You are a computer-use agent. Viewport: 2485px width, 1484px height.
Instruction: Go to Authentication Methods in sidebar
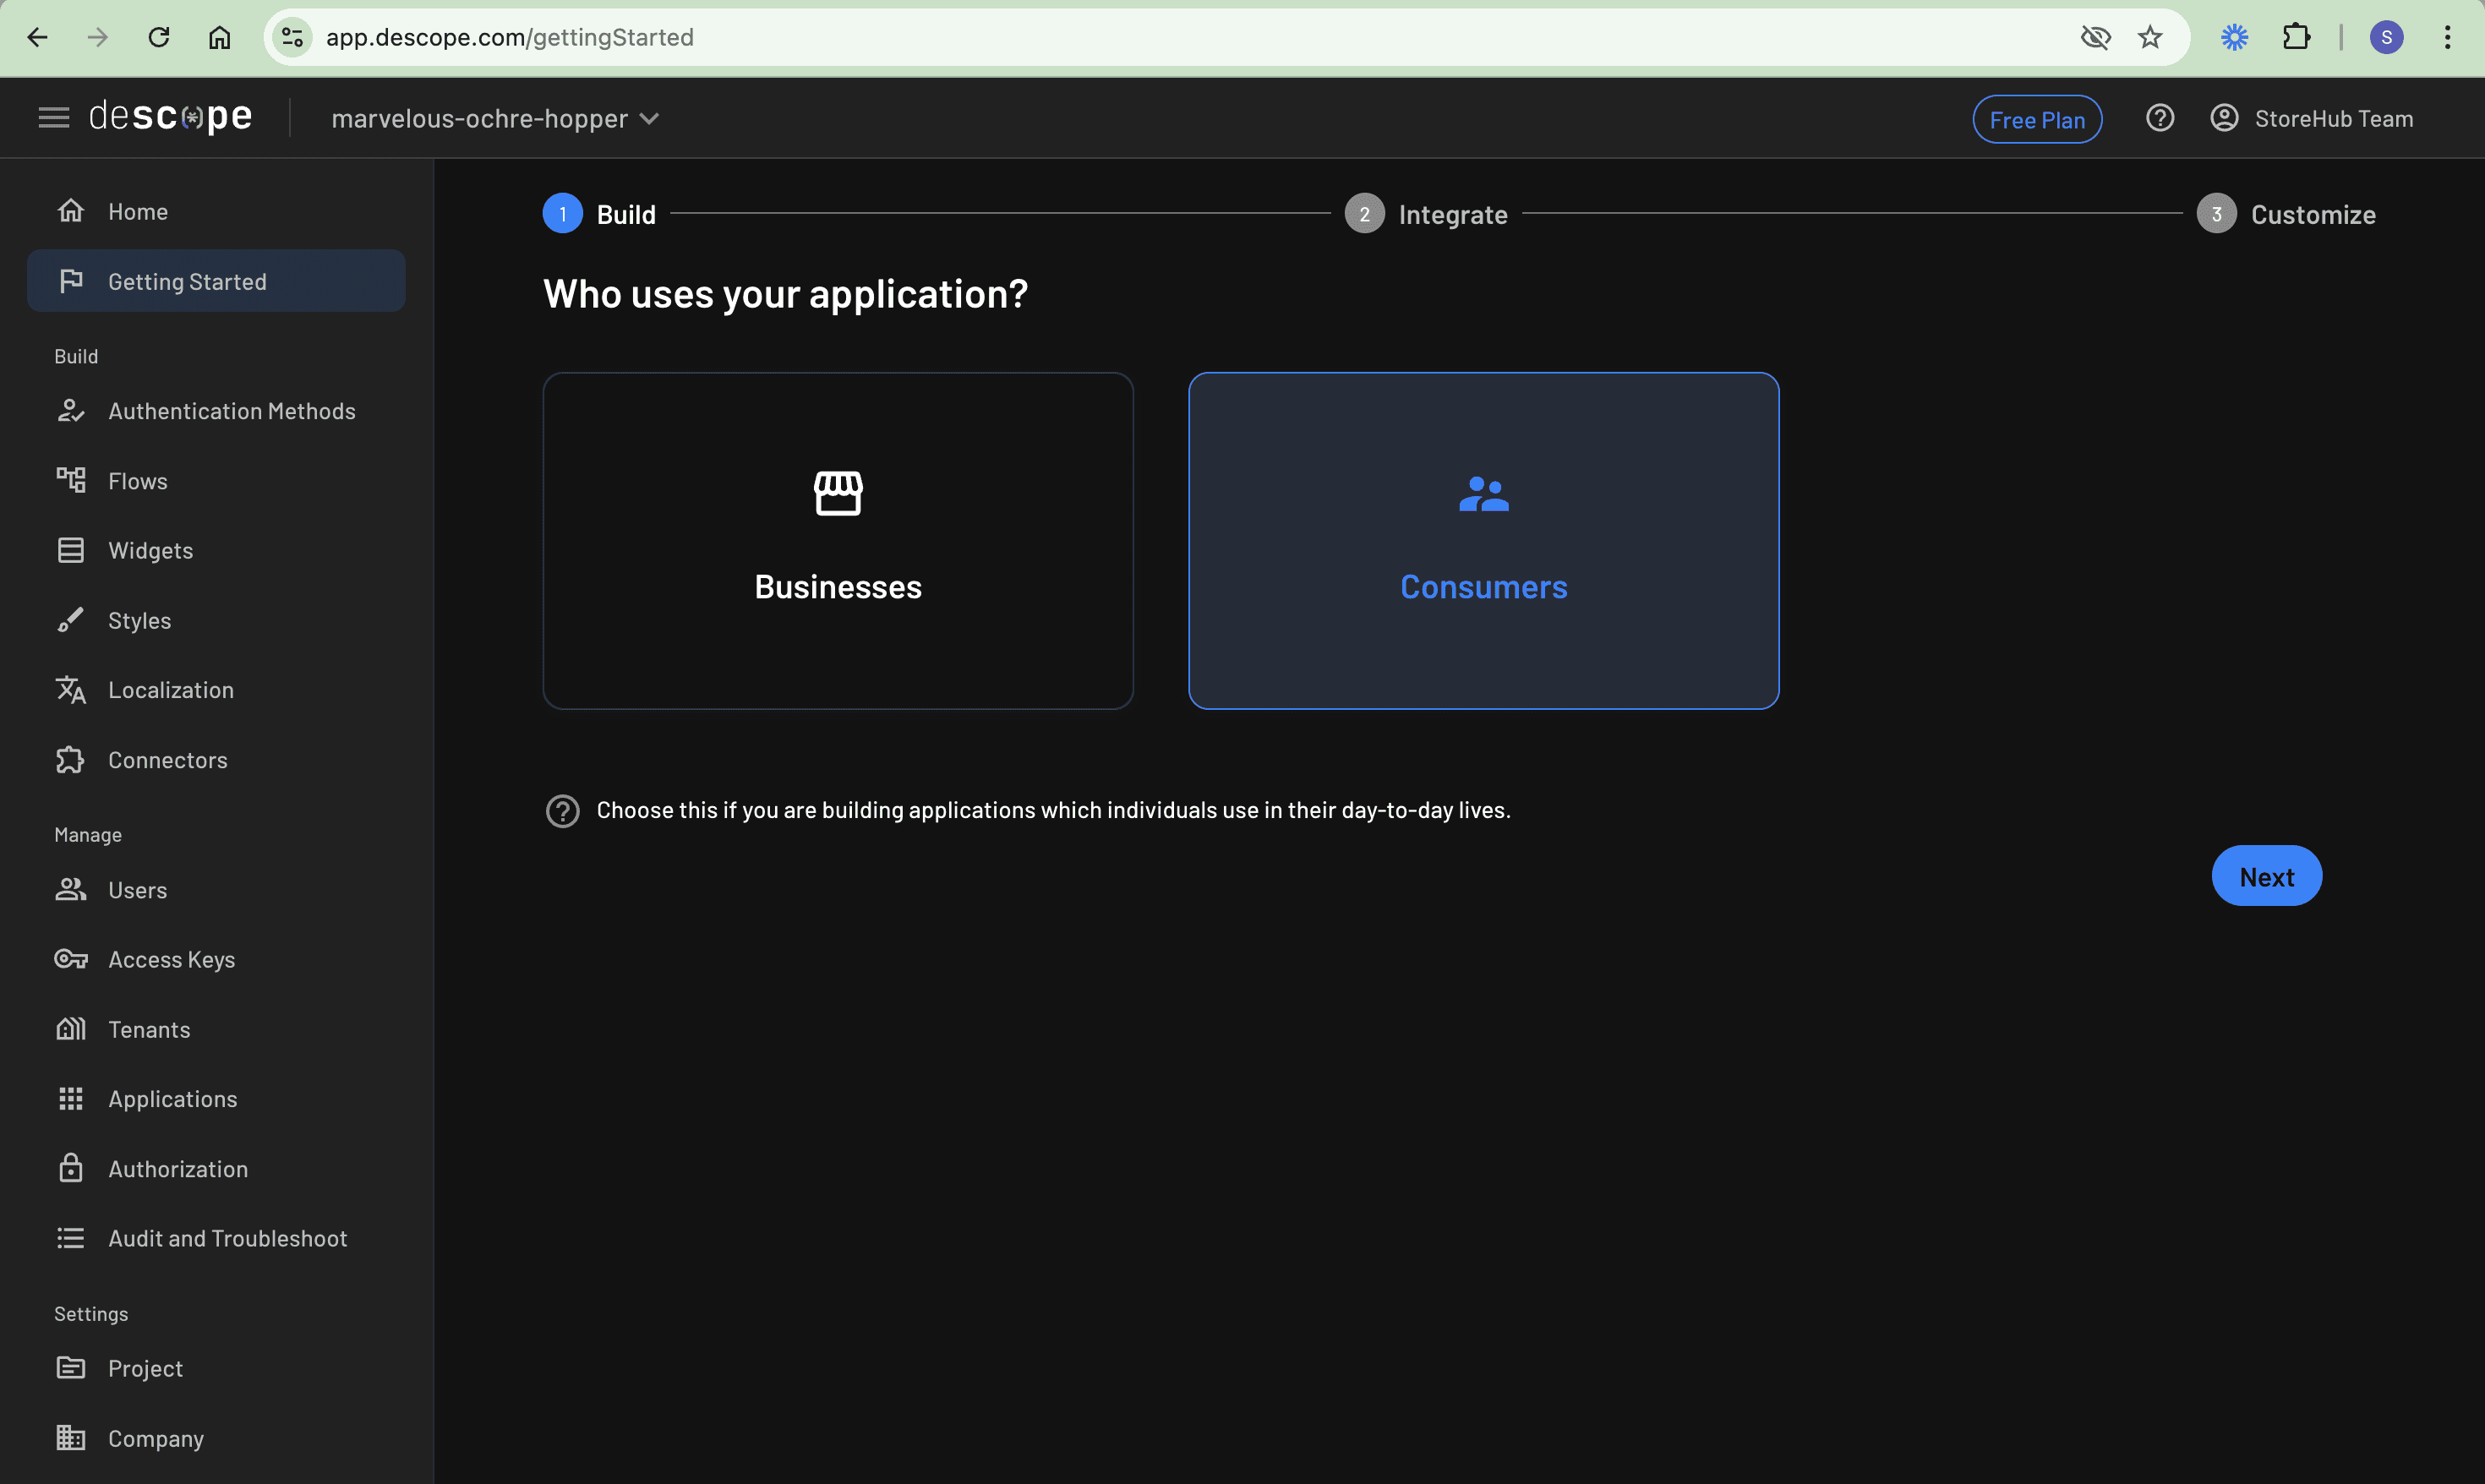point(231,411)
